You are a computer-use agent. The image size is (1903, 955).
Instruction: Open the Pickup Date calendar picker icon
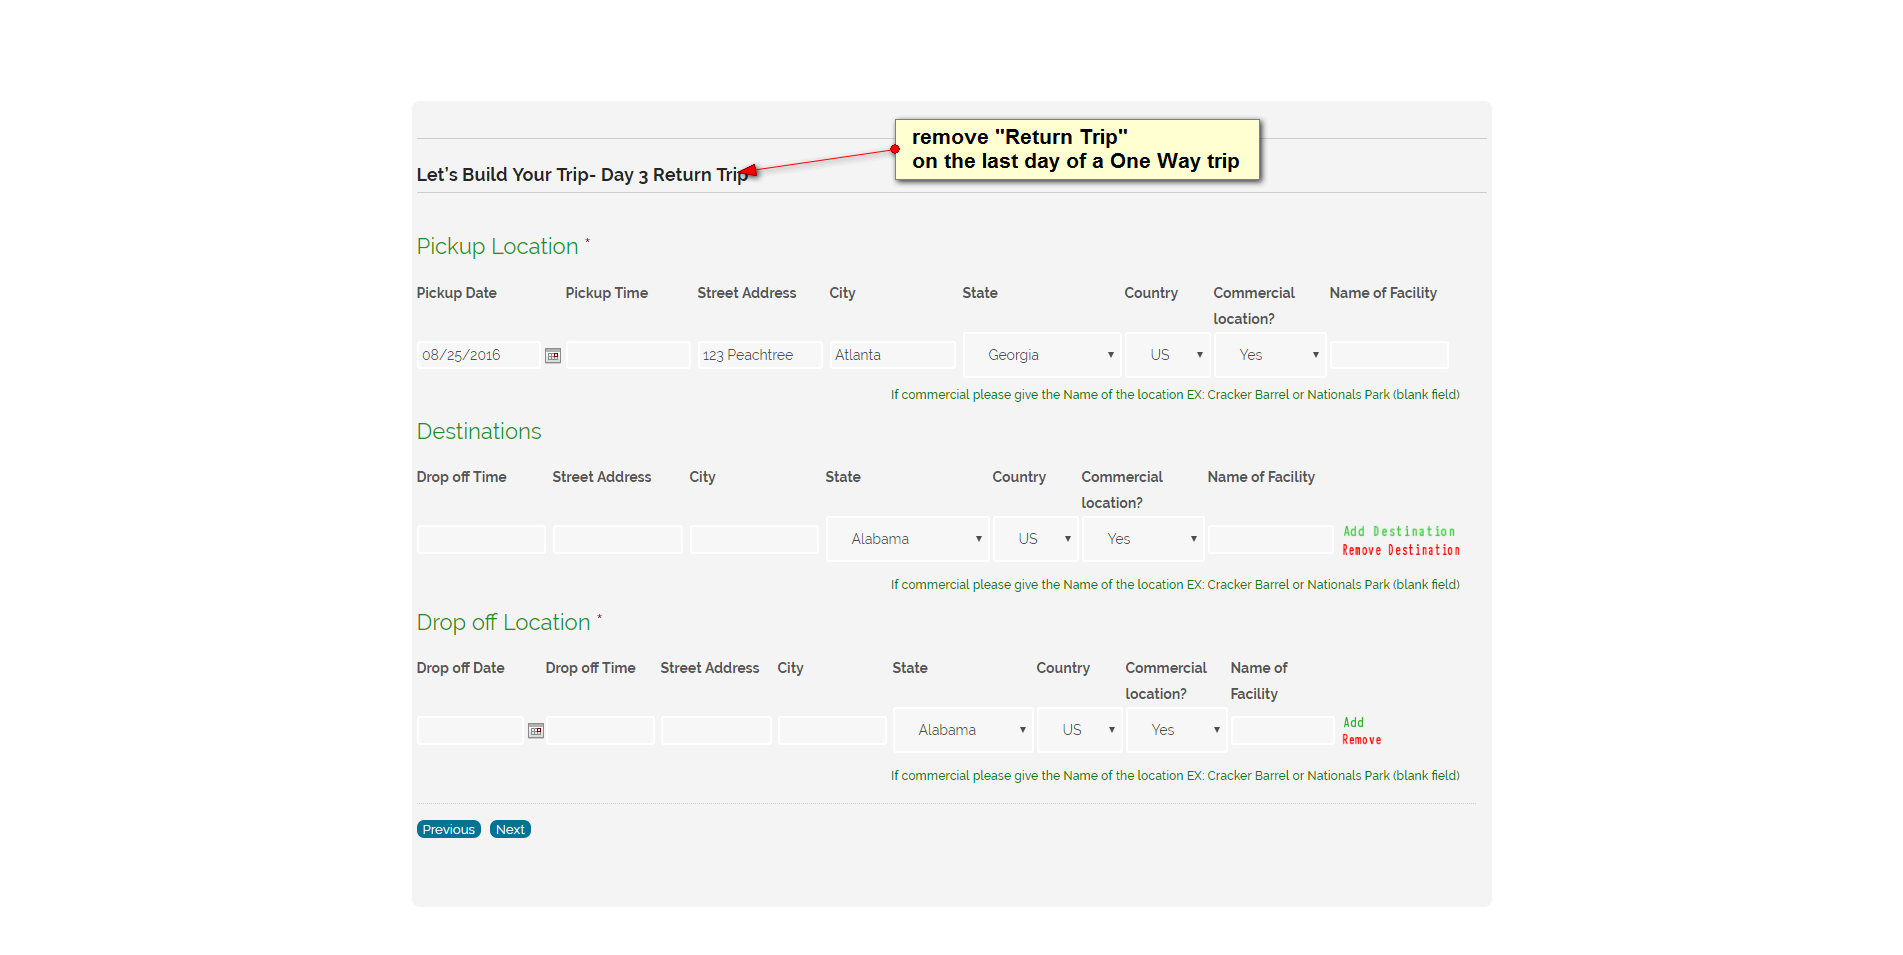point(553,355)
